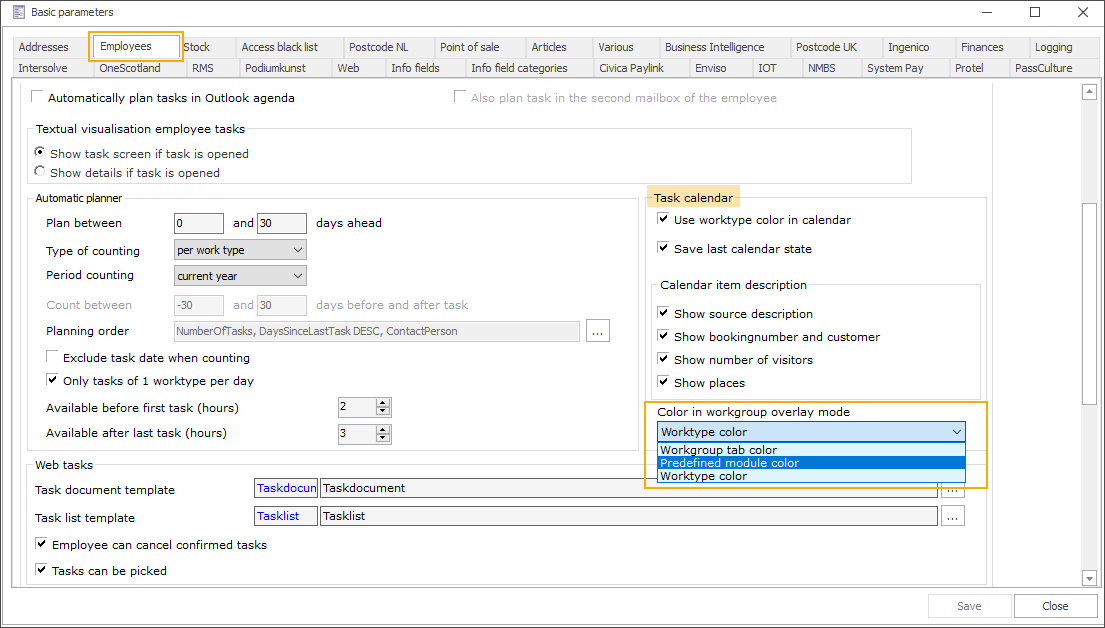Pick Worktype color from the list

pyautogui.click(x=811, y=476)
